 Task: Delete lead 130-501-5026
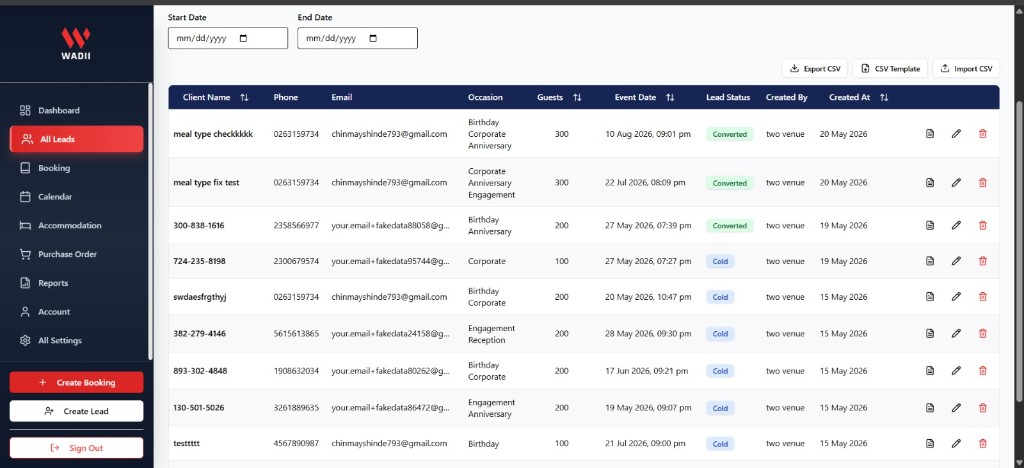click(983, 408)
